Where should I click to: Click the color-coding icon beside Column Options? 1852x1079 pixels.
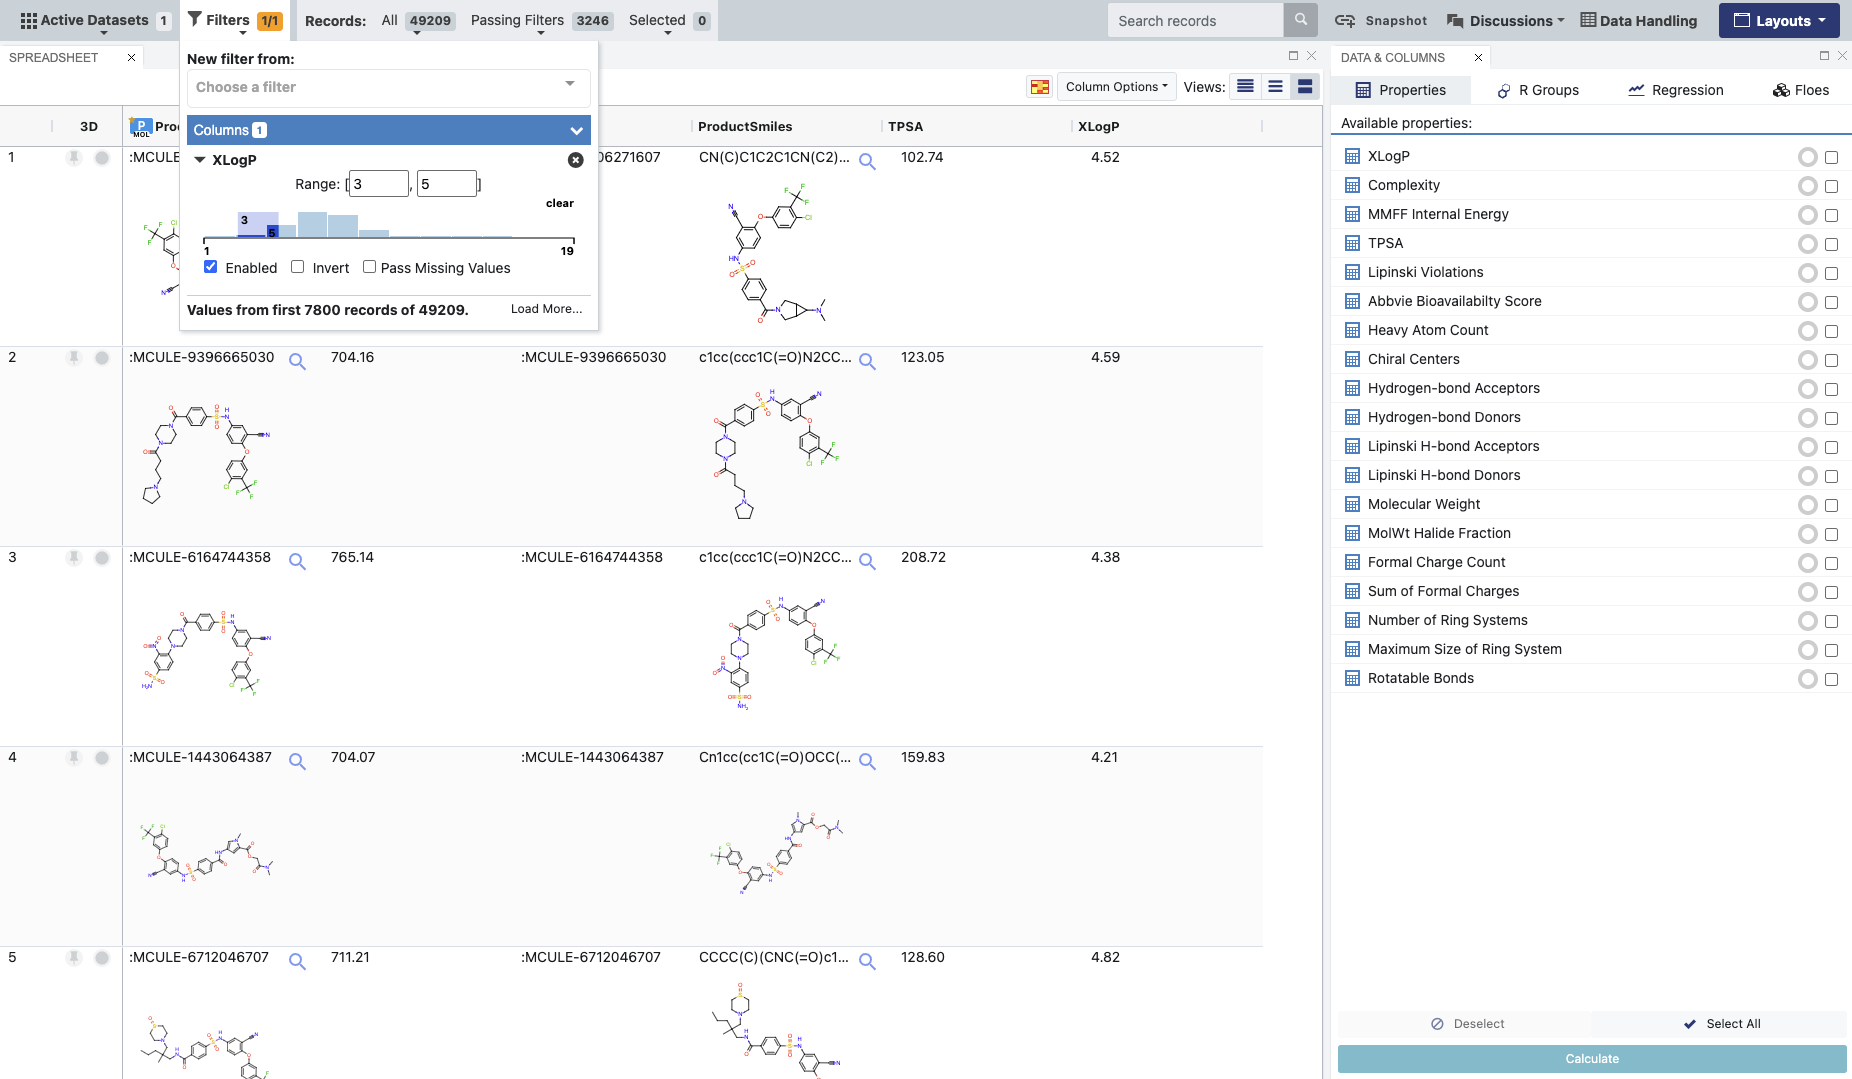pyautogui.click(x=1040, y=87)
